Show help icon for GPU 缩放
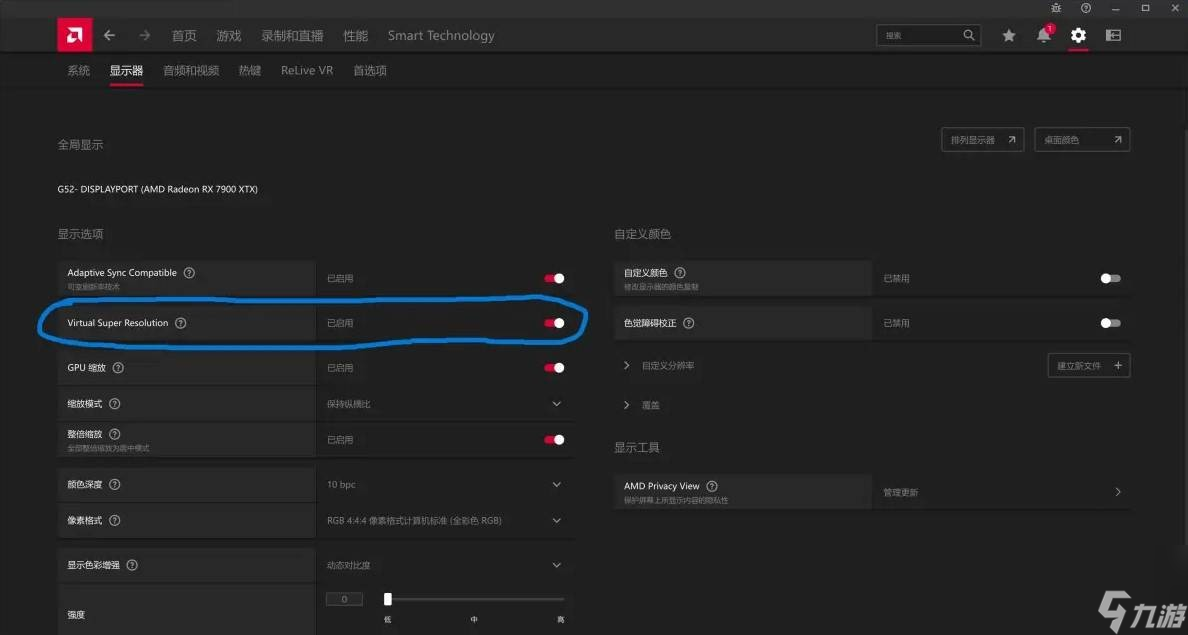 [x=118, y=368]
